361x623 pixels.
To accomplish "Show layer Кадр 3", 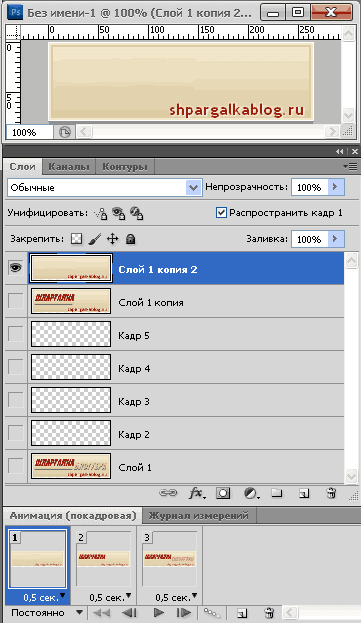I will (15, 400).
